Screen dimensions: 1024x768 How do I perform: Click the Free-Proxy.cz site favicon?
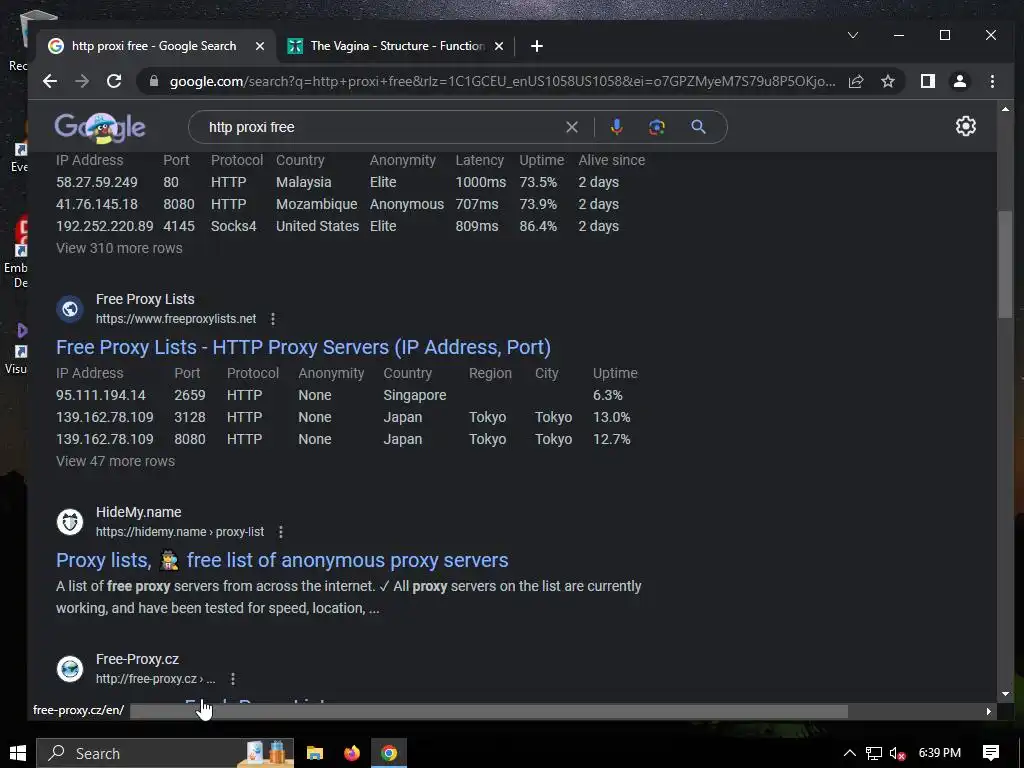[70, 669]
